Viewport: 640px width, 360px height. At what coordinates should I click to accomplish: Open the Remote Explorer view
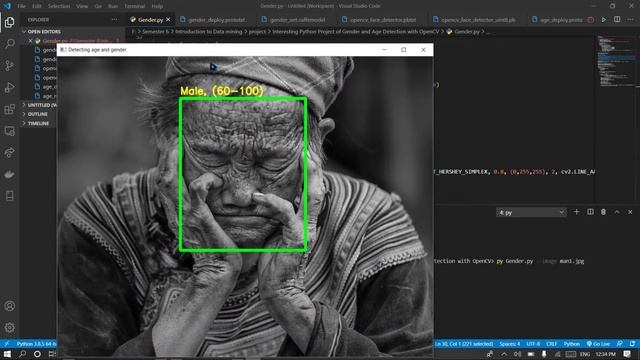9,131
